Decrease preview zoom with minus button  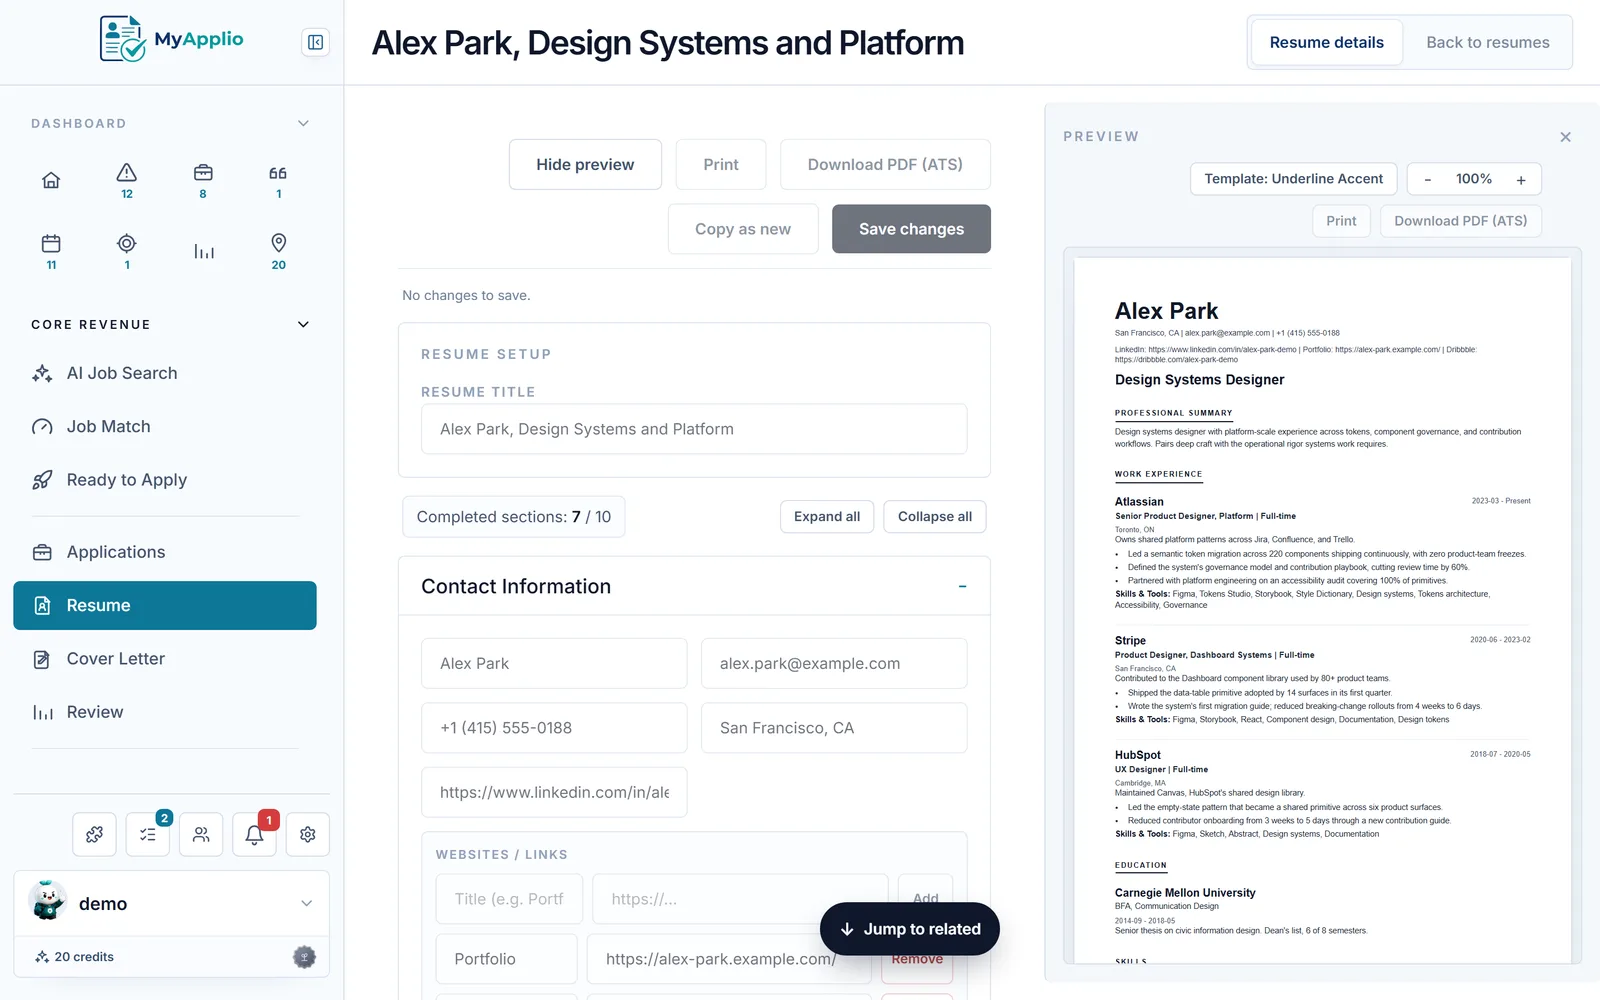coord(1428,180)
